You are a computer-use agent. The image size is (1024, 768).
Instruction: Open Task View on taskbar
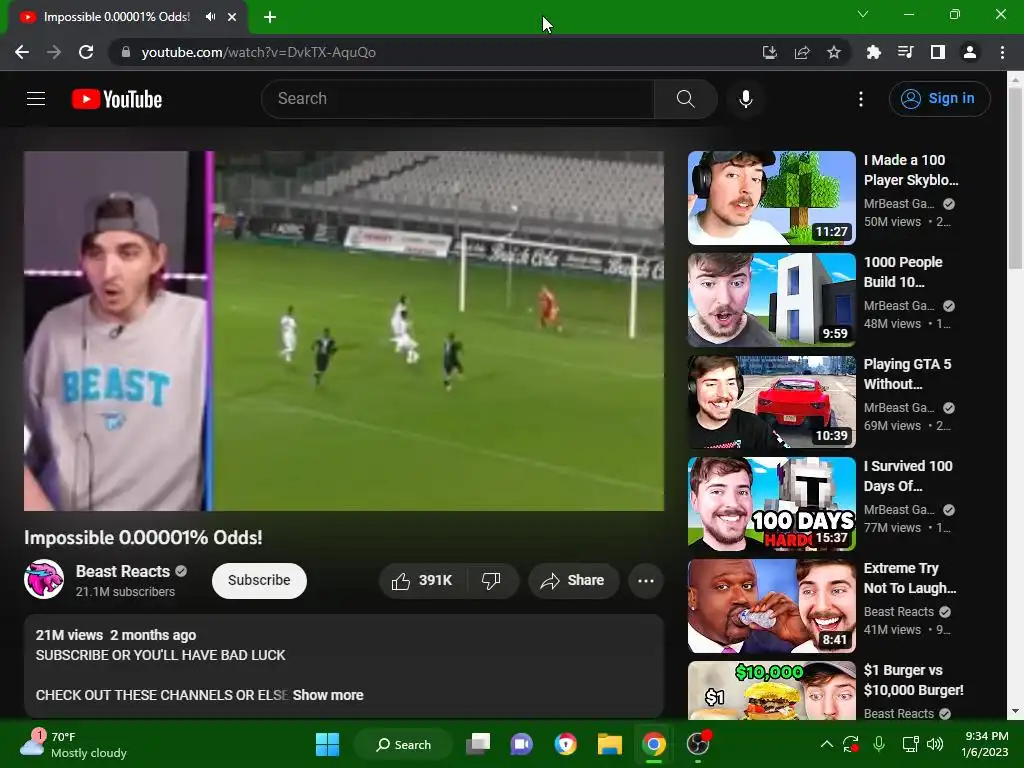tap(478, 744)
